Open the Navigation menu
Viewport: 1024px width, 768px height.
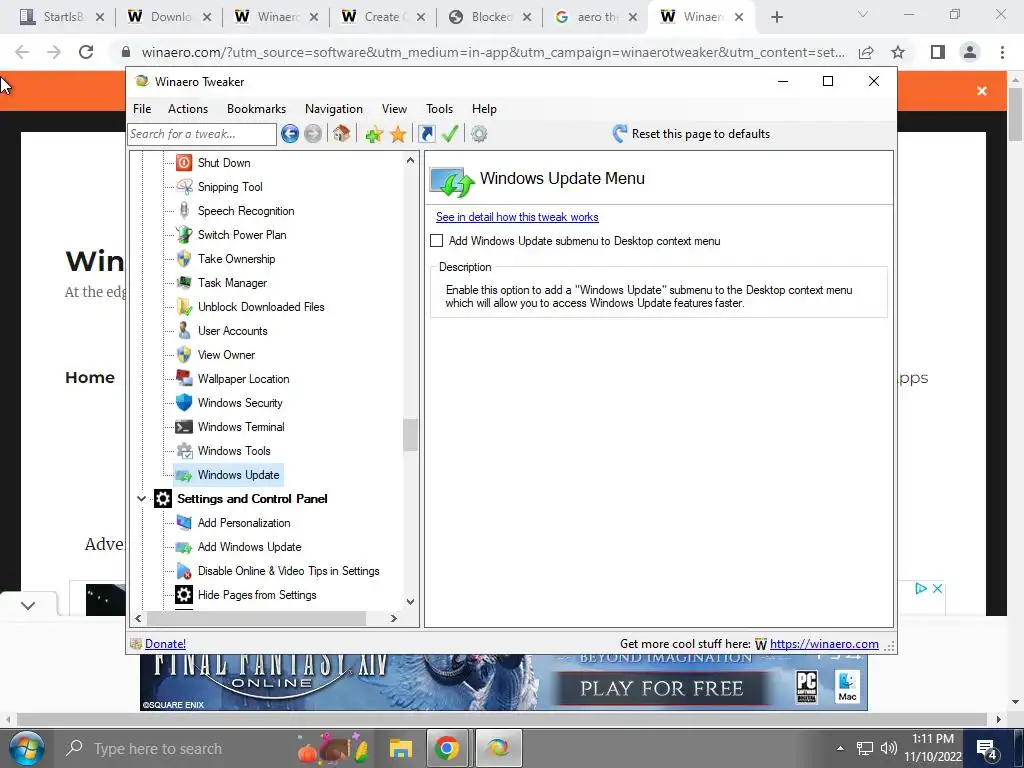(x=334, y=108)
